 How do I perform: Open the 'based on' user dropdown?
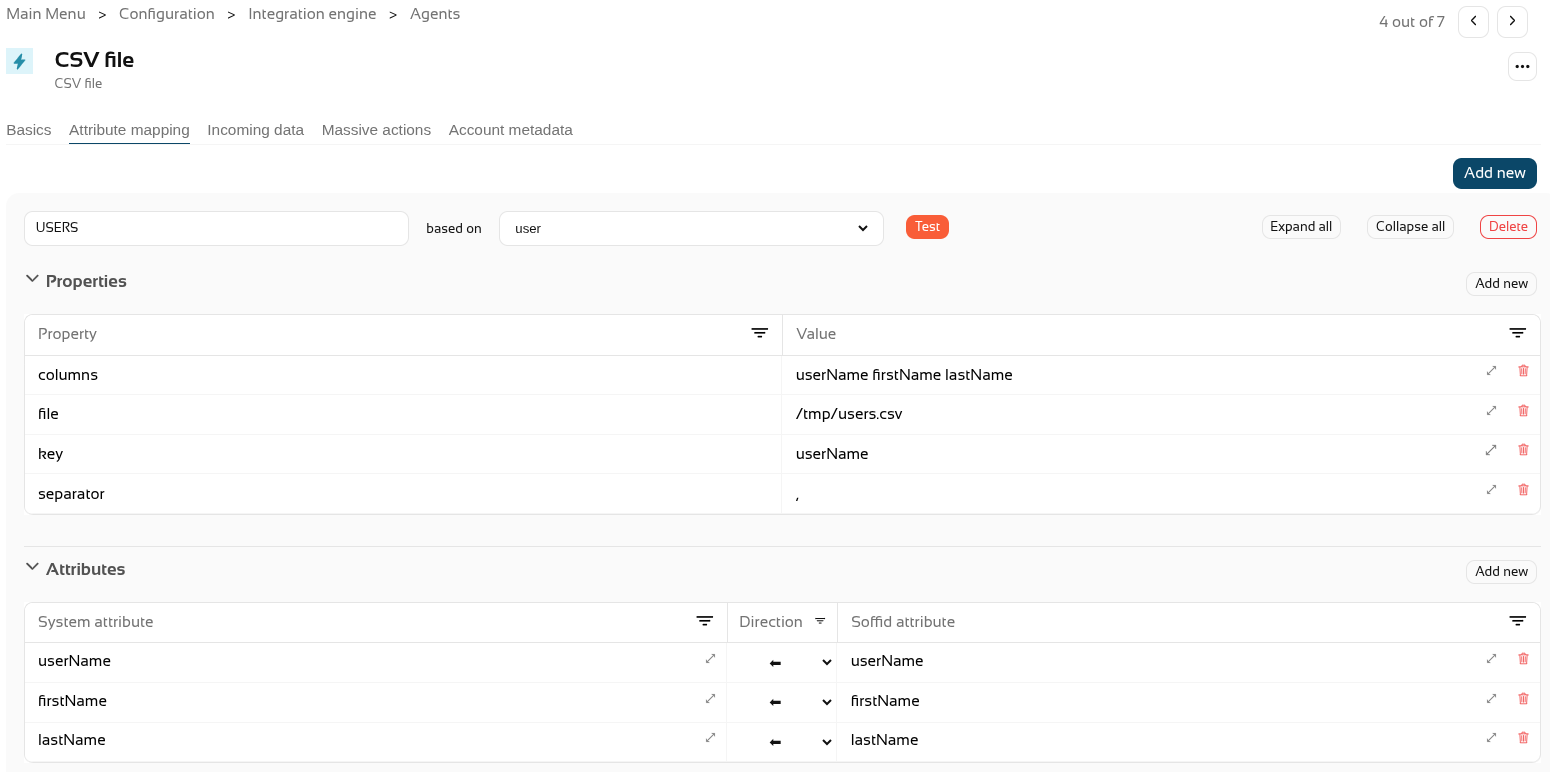[691, 228]
